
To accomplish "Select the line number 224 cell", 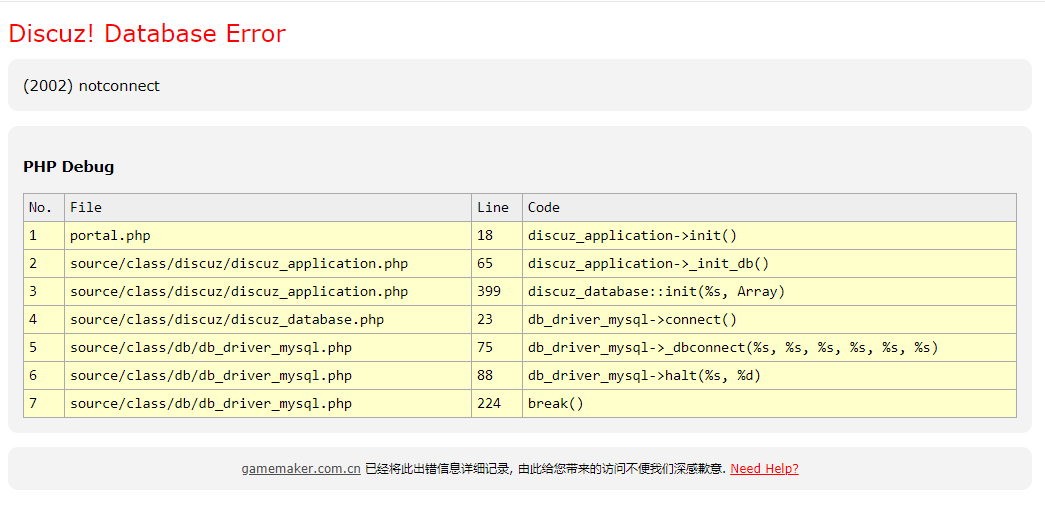I will coord(489,404).
